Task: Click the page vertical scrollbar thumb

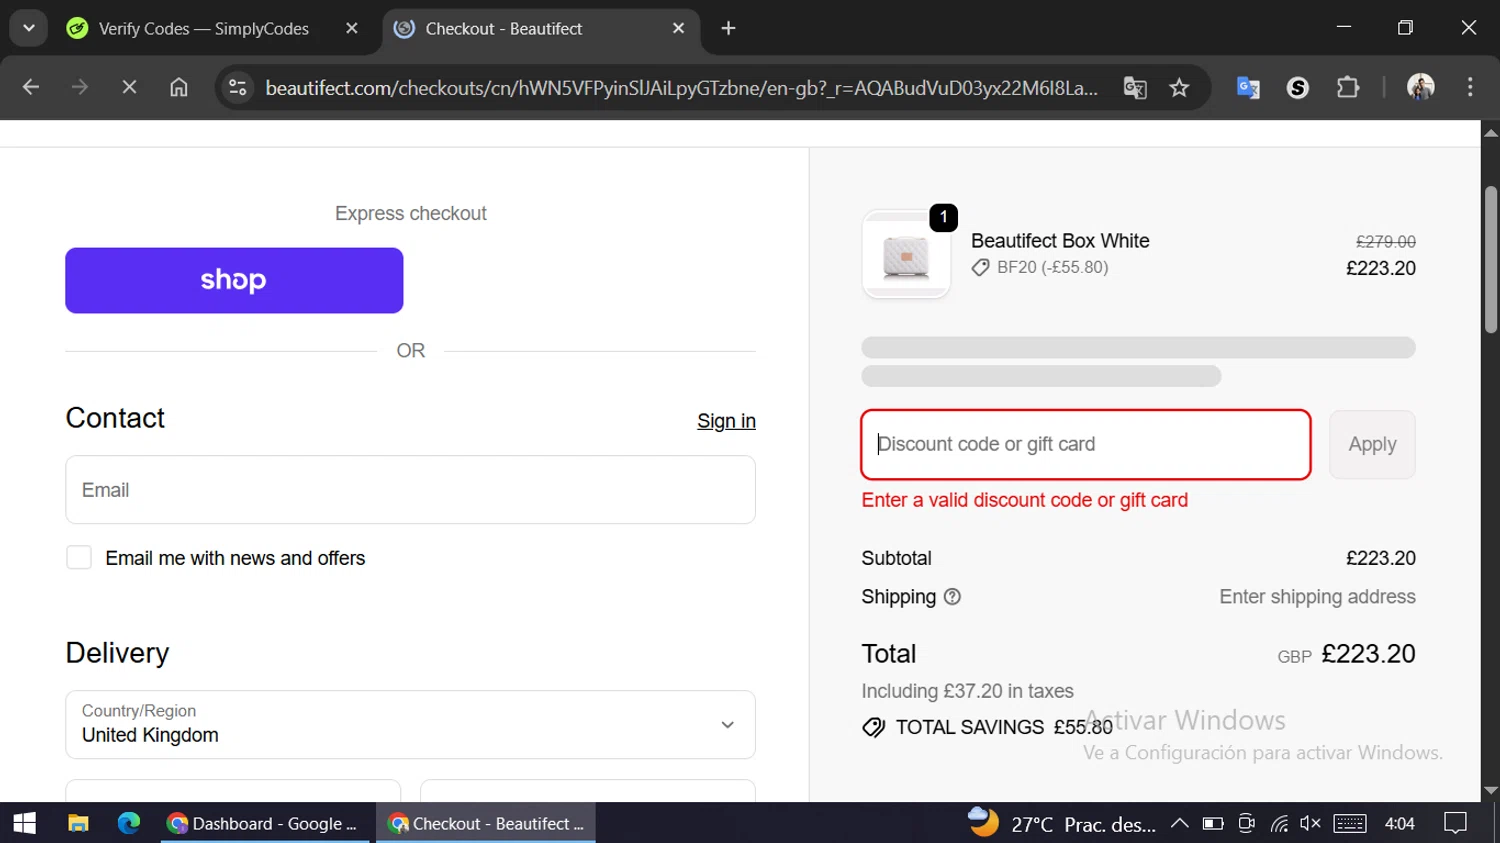Action: click(1491, 260)
